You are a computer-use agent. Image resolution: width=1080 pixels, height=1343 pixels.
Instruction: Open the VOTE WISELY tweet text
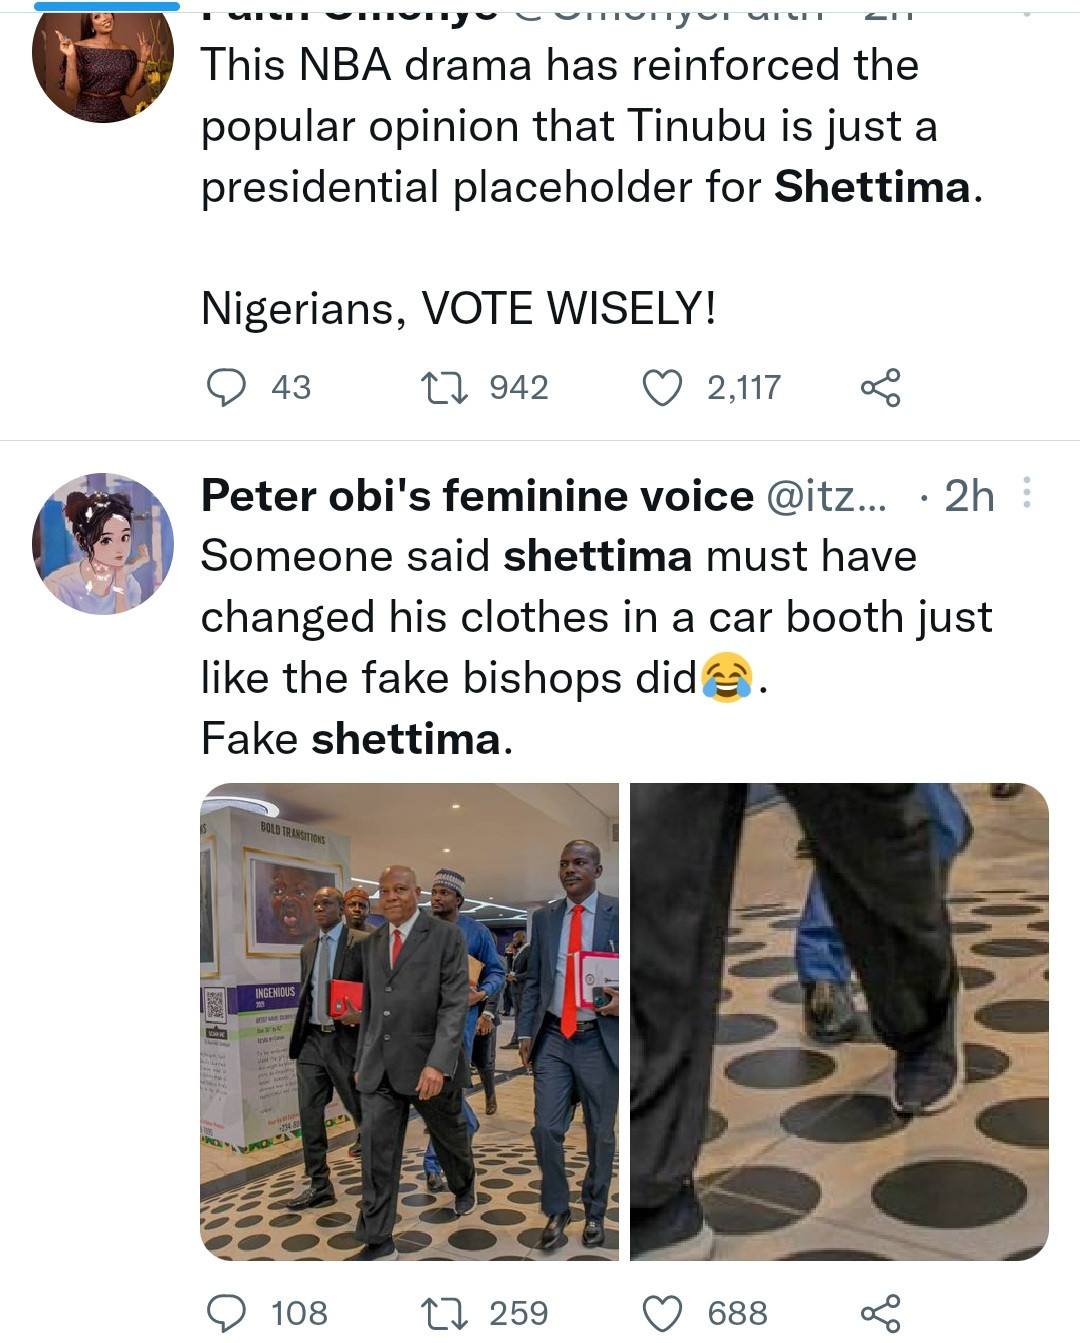coord(458,308)
